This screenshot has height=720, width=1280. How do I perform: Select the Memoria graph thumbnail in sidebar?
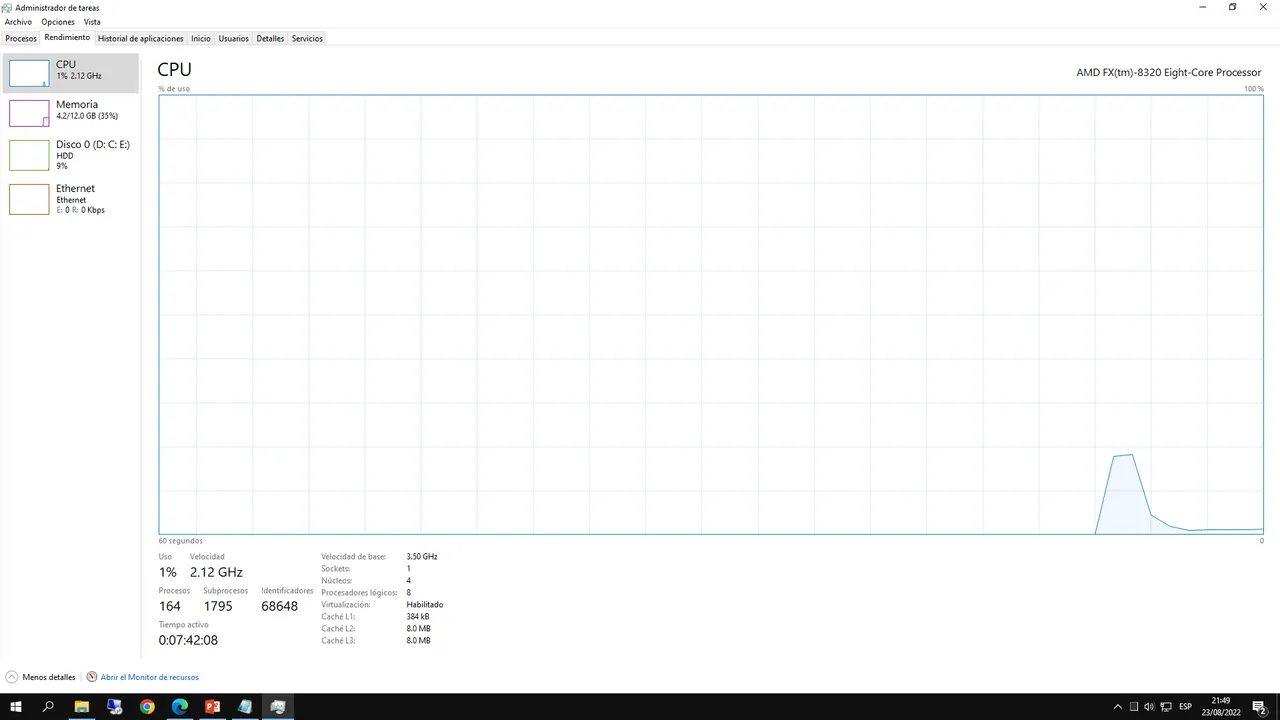pos(29,113)
